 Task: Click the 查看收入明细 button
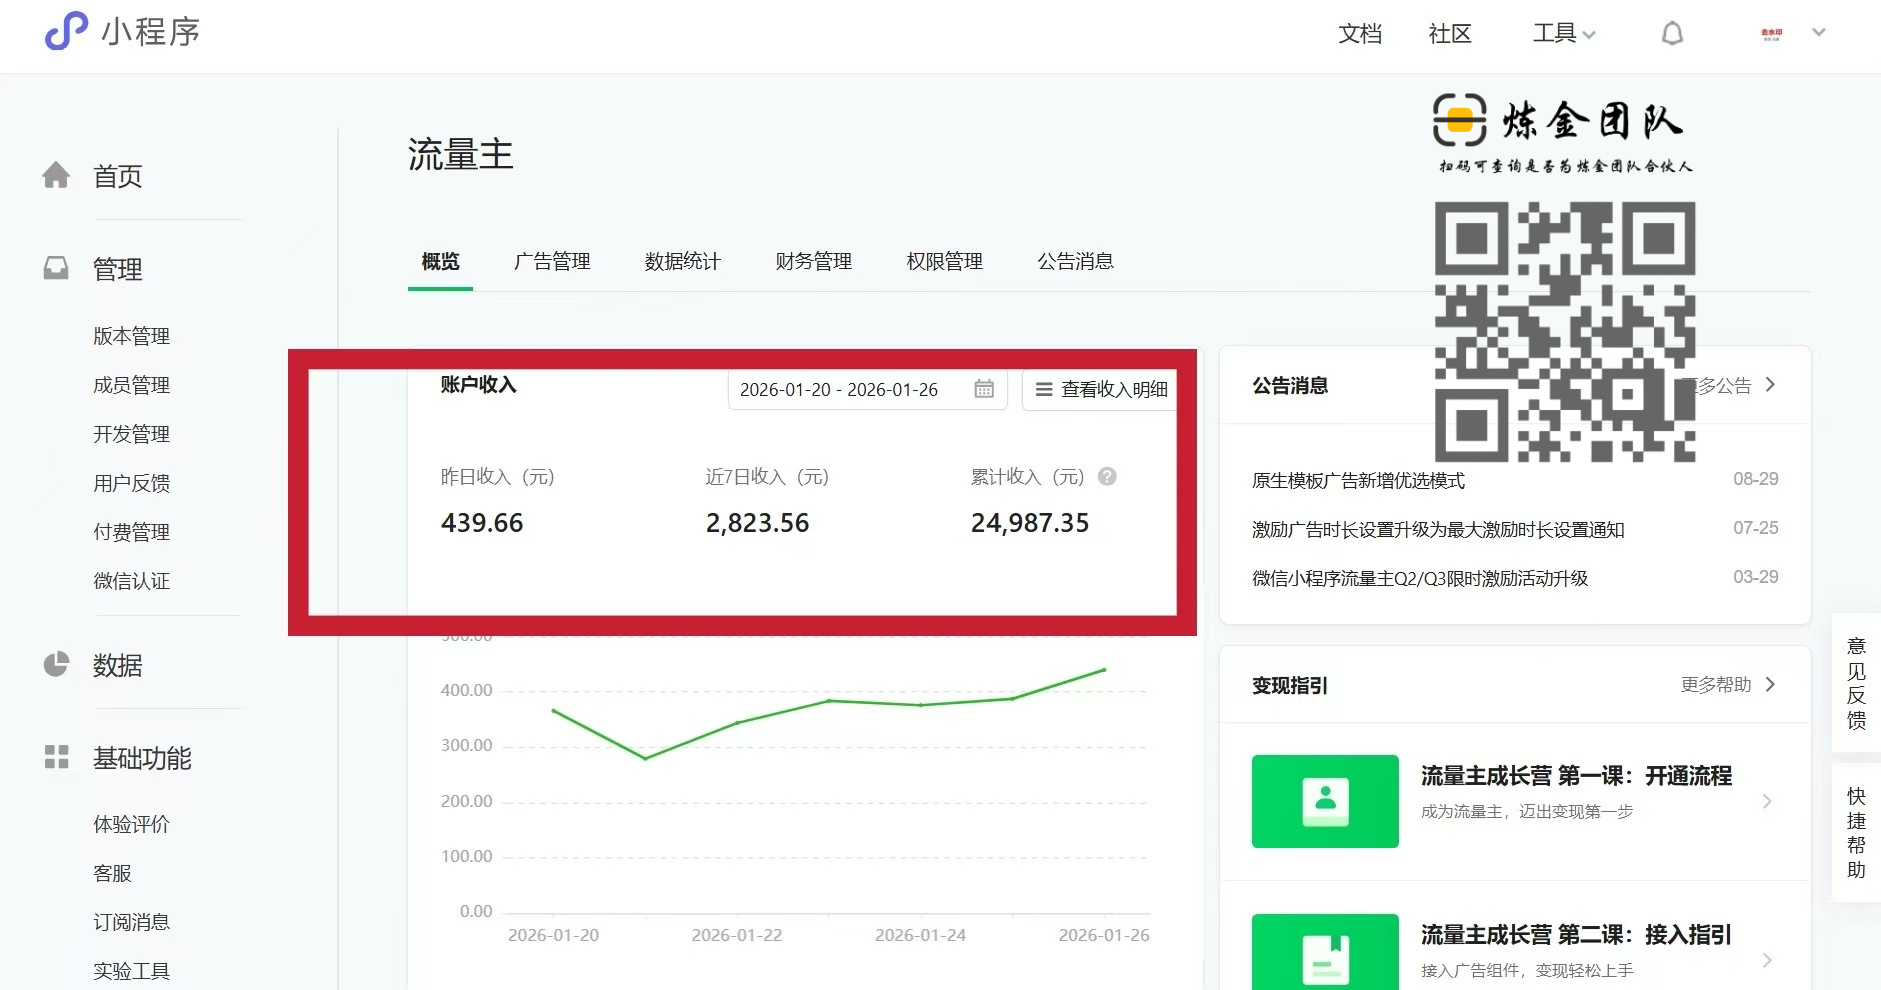point(1102,390)
